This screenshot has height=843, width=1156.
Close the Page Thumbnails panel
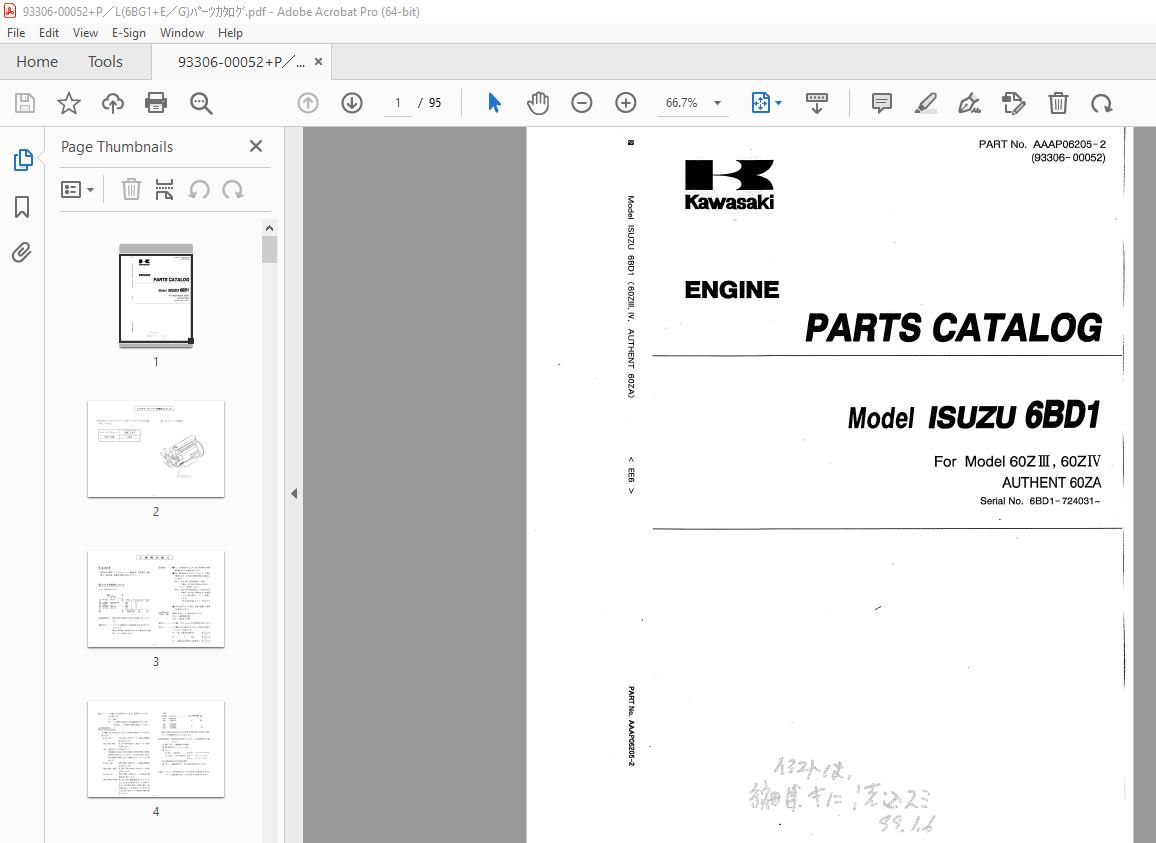click(x=256, y=146)
